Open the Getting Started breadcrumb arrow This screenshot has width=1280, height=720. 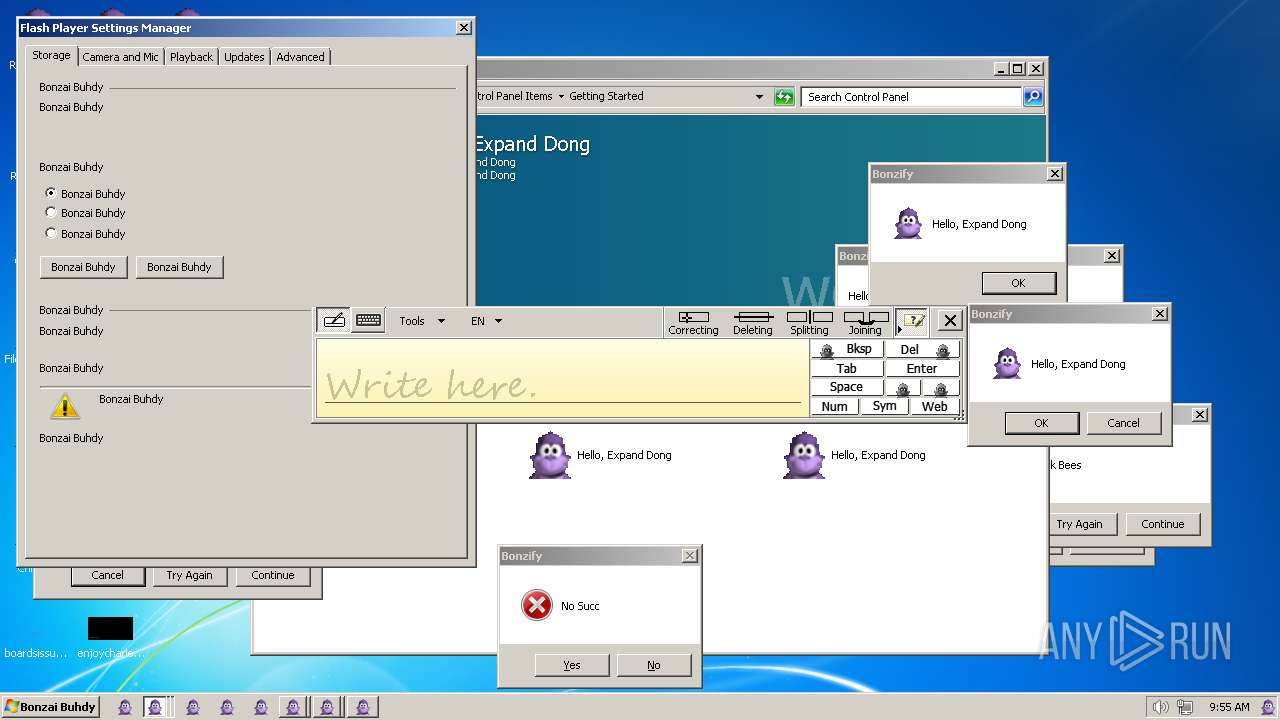[561, 97]
